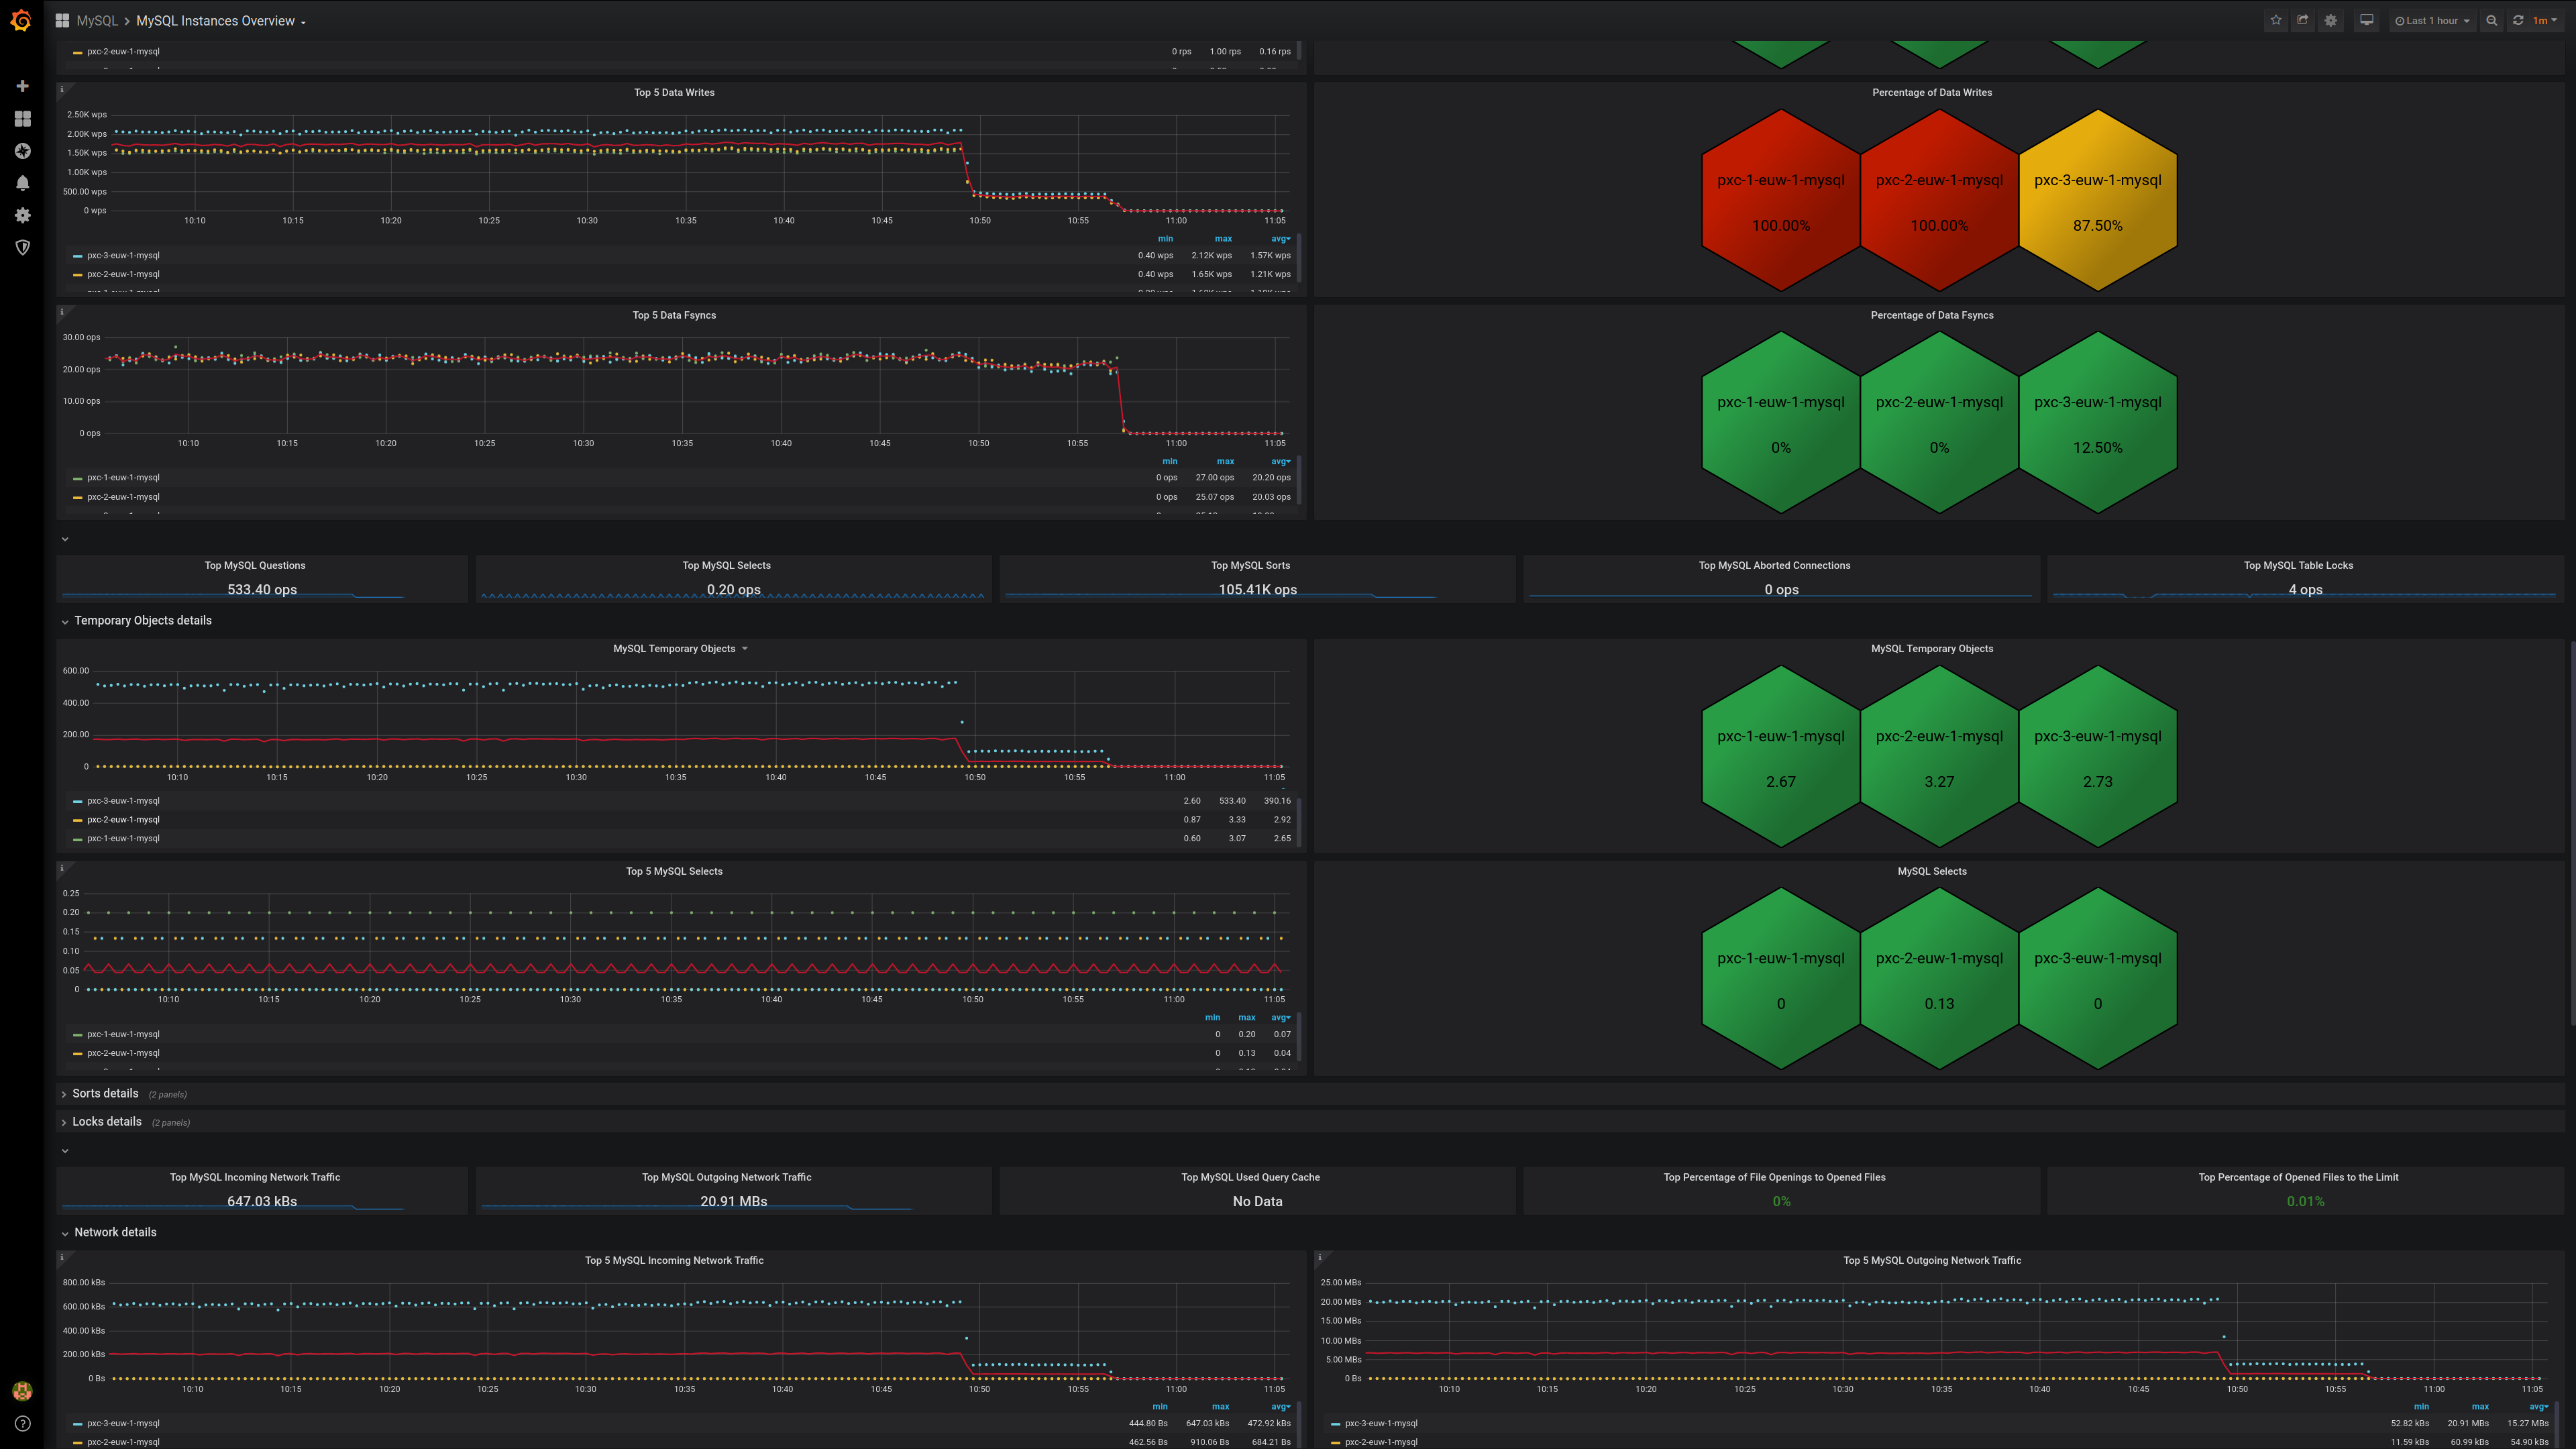Open the Create plus menu in sidebar
This screenshot has height=1449, width=2576.
(22, 86)
